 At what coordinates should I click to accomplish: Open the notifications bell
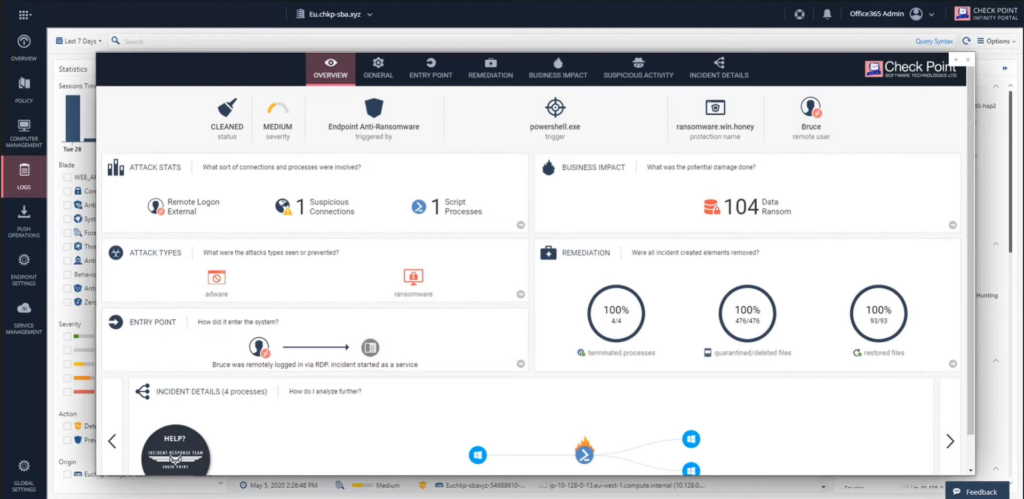827,14
